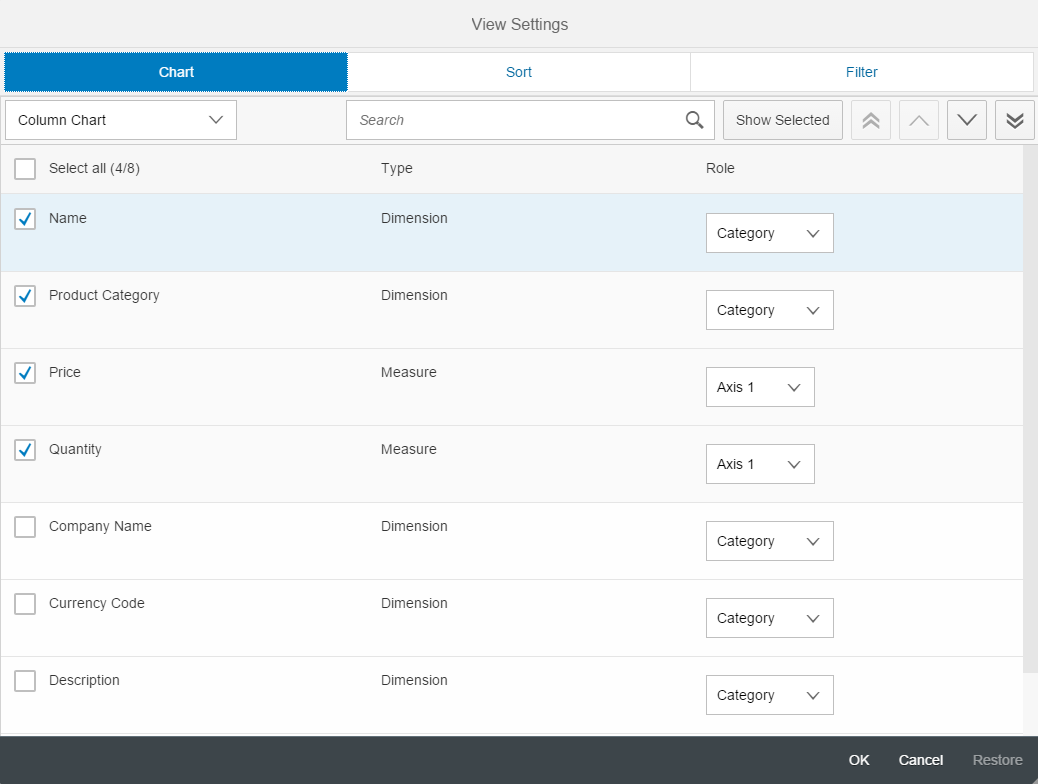Change Role dropdown for Currency Code
The width and height of the screenshot is (1038, 784).
tap(769, 618)
